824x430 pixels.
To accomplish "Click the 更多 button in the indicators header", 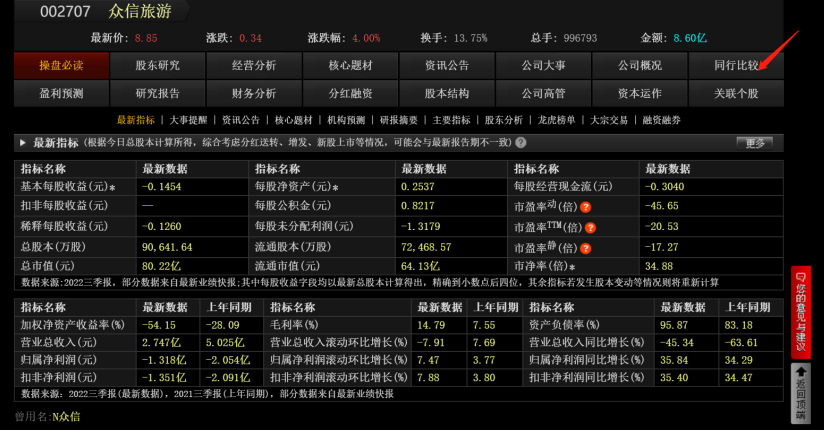I will pos(755,143).
